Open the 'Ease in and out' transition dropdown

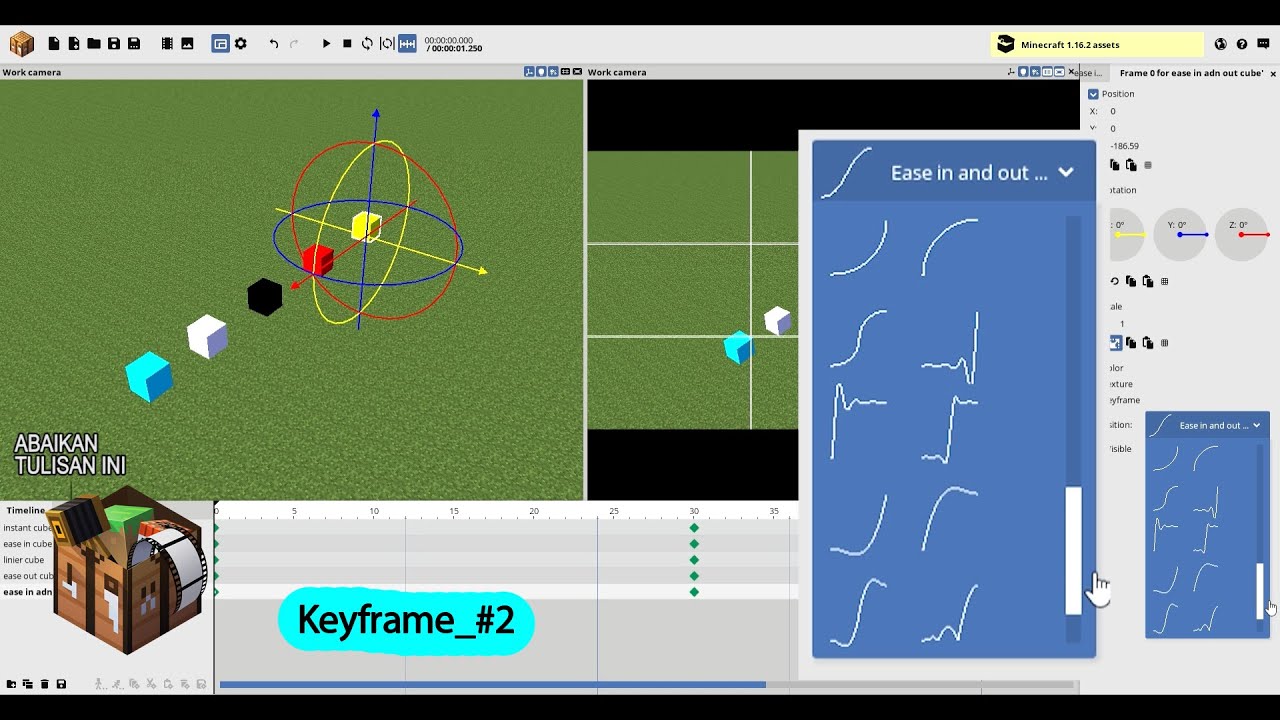point(1207,425)
